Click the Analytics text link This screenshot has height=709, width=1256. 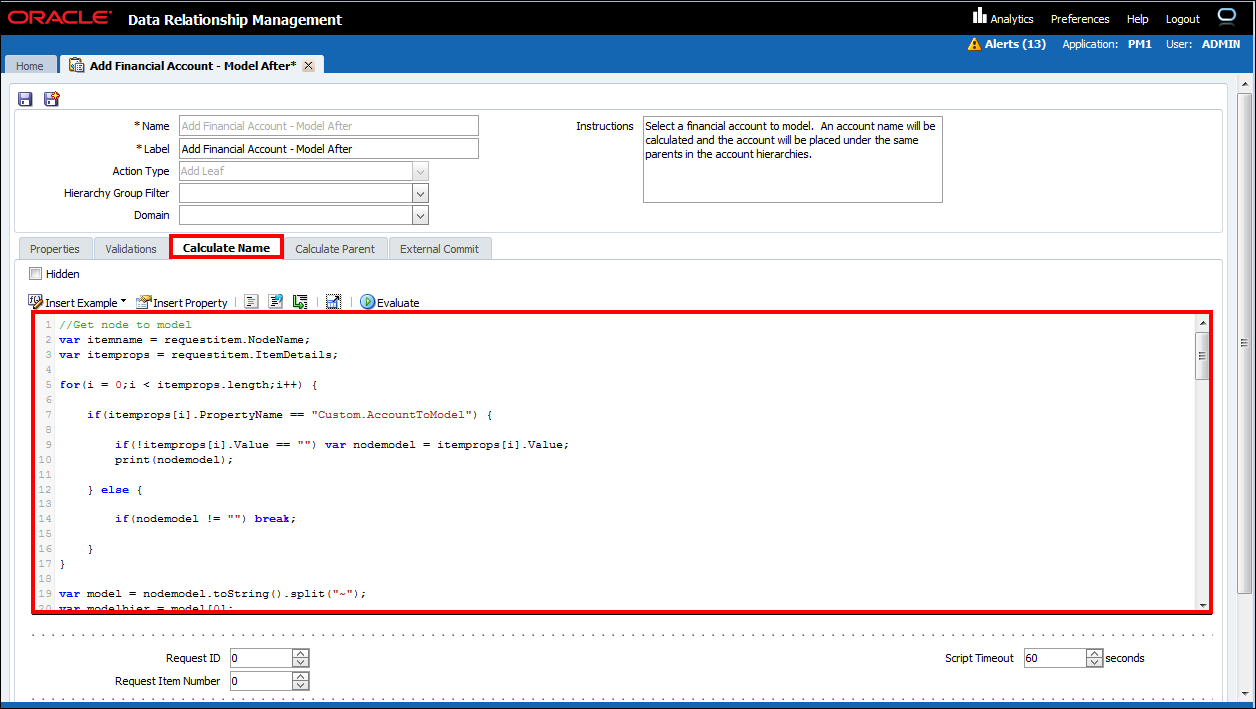[1012, 19]
